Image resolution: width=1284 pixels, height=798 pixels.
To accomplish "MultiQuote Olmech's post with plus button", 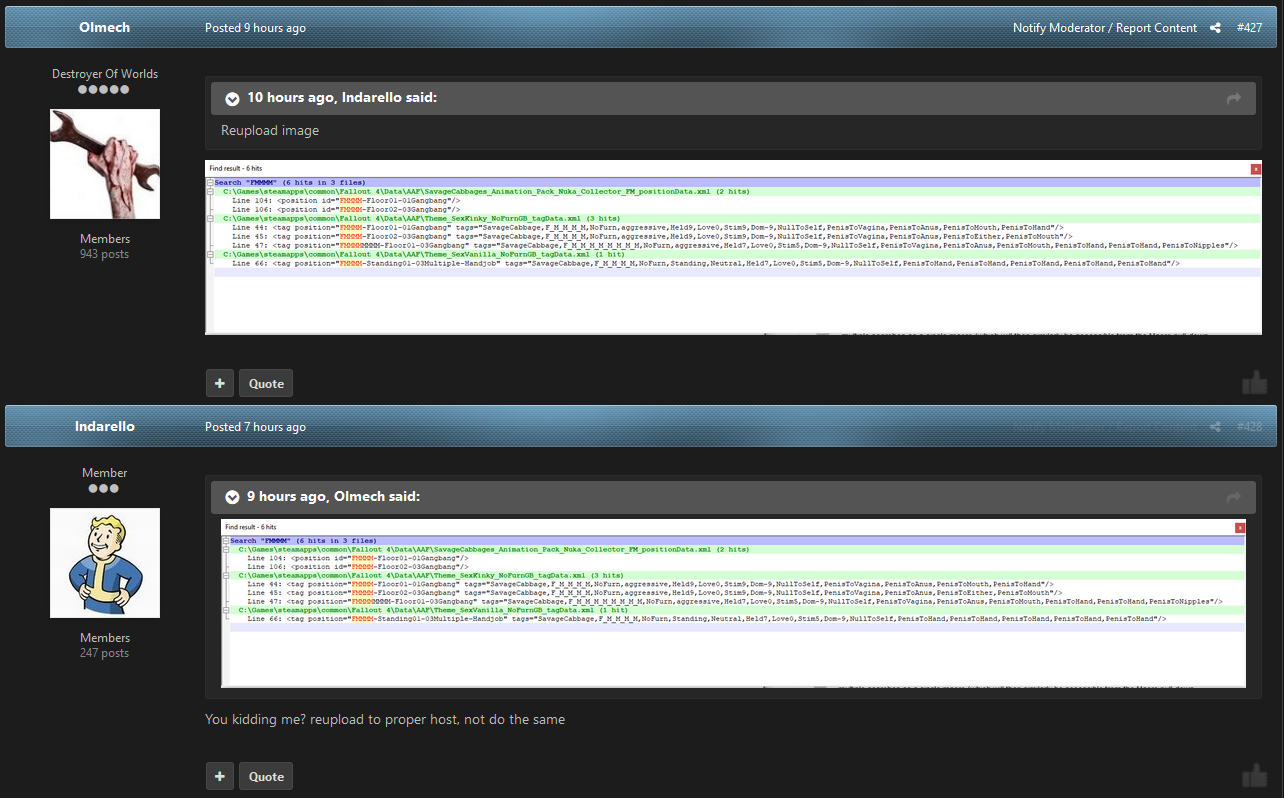I will click(220, 383).
